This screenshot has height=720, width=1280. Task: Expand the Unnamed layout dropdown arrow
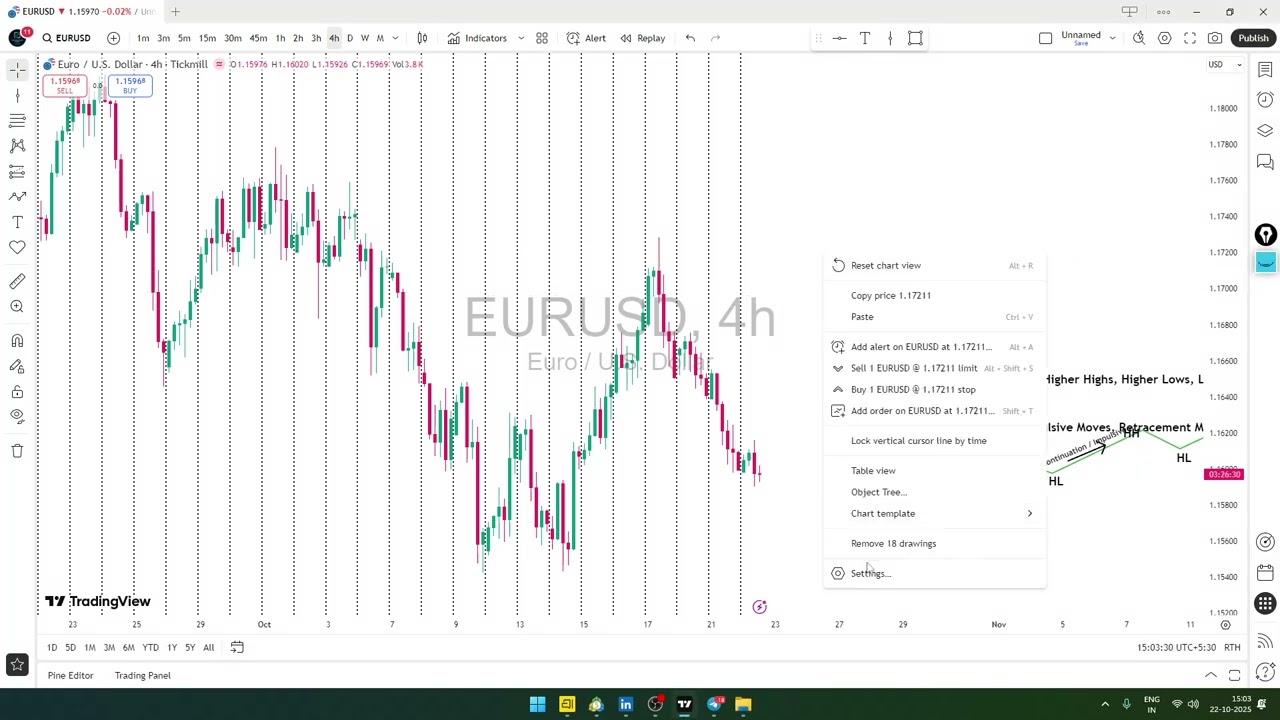click(x=1112, y=38)
